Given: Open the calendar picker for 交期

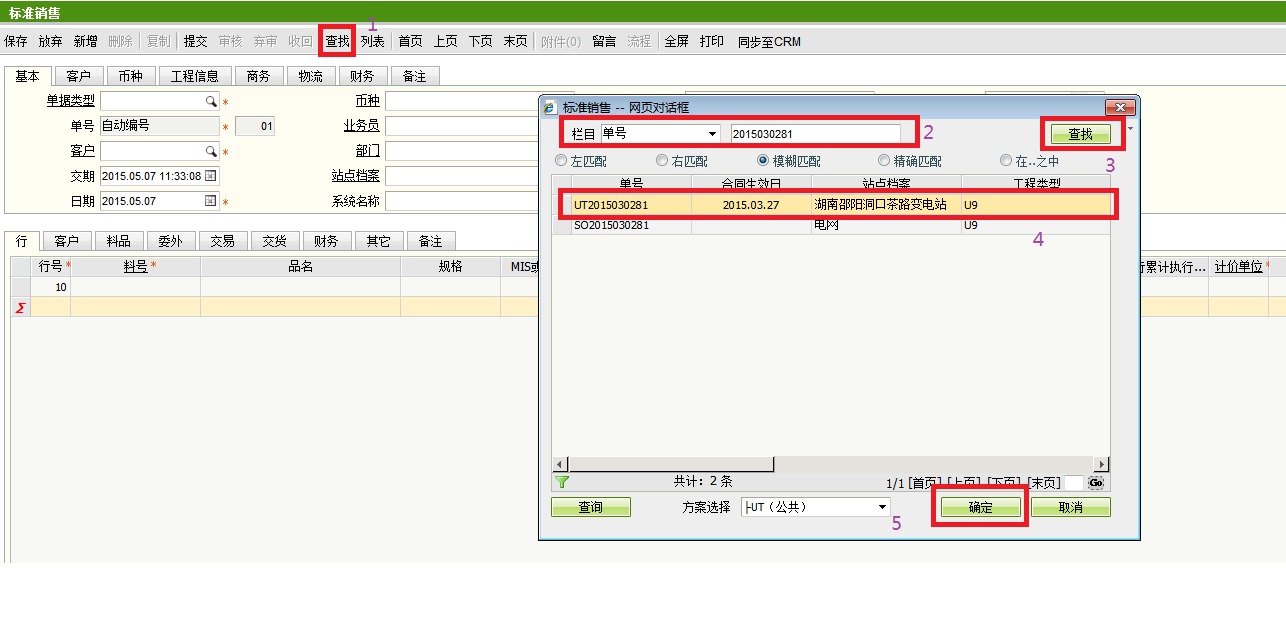Looking at the screenshot, I should [x=210, y=176].
